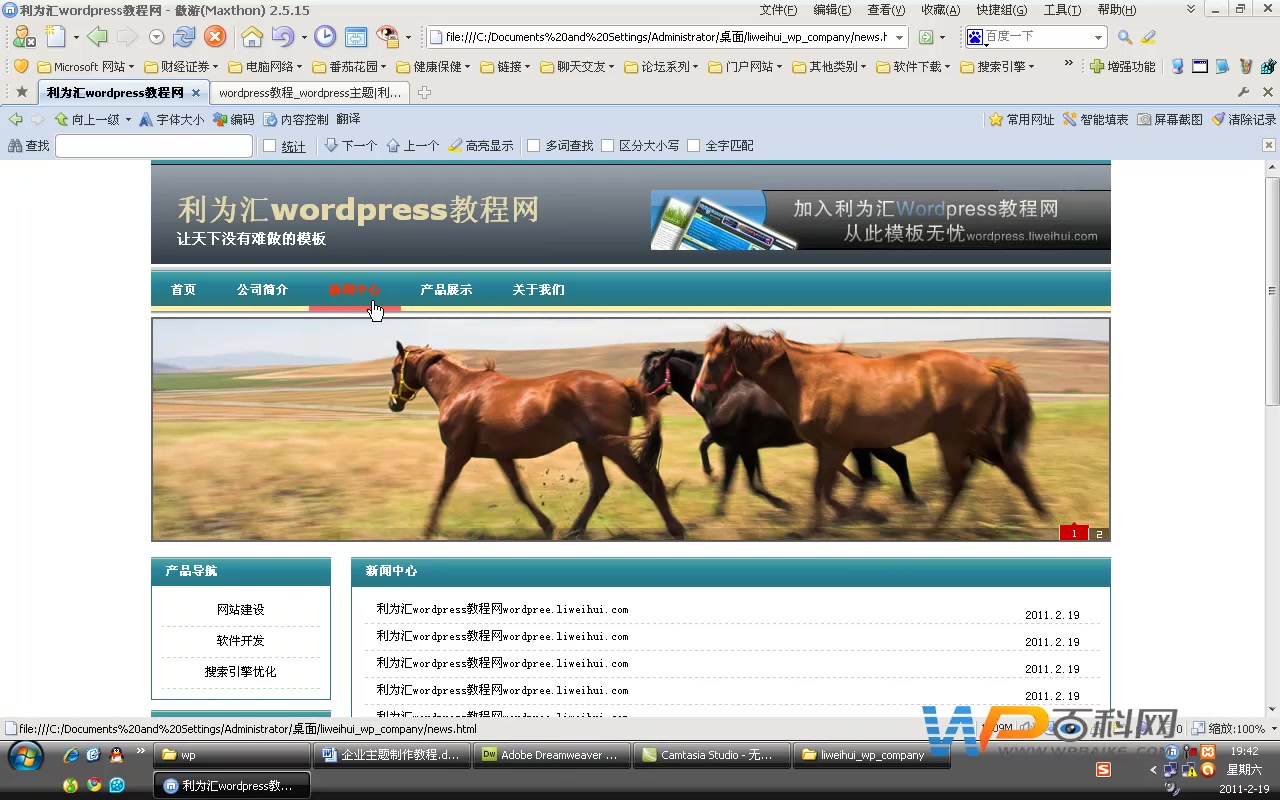This screenshot has width=1280, height=800.
Task: Open the 字体大小 font size dropdown
Action: [x=181, y=118]
